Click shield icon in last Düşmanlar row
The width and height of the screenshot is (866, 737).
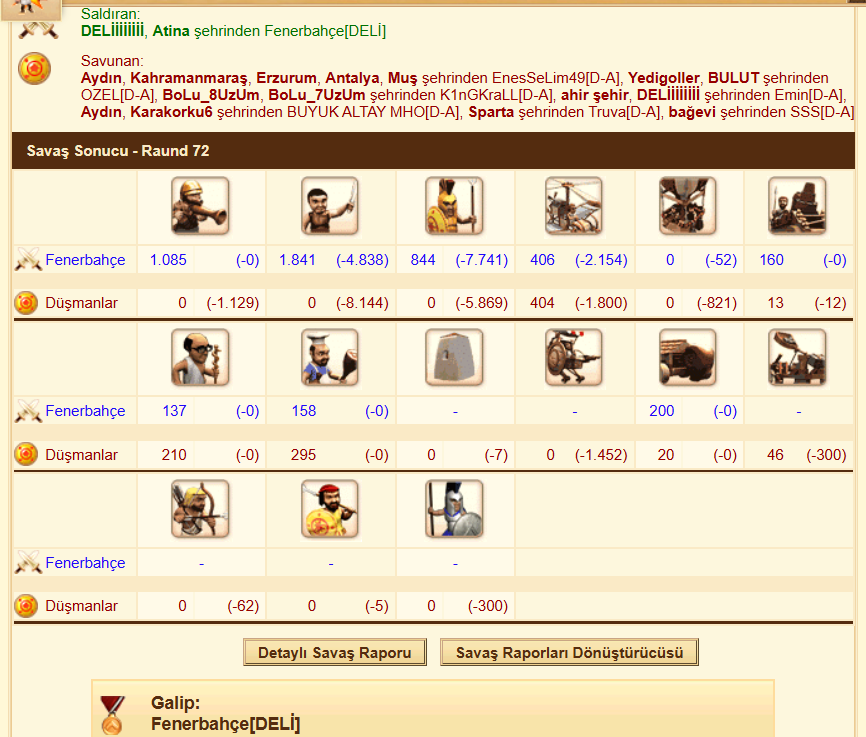tap(26, 606)
